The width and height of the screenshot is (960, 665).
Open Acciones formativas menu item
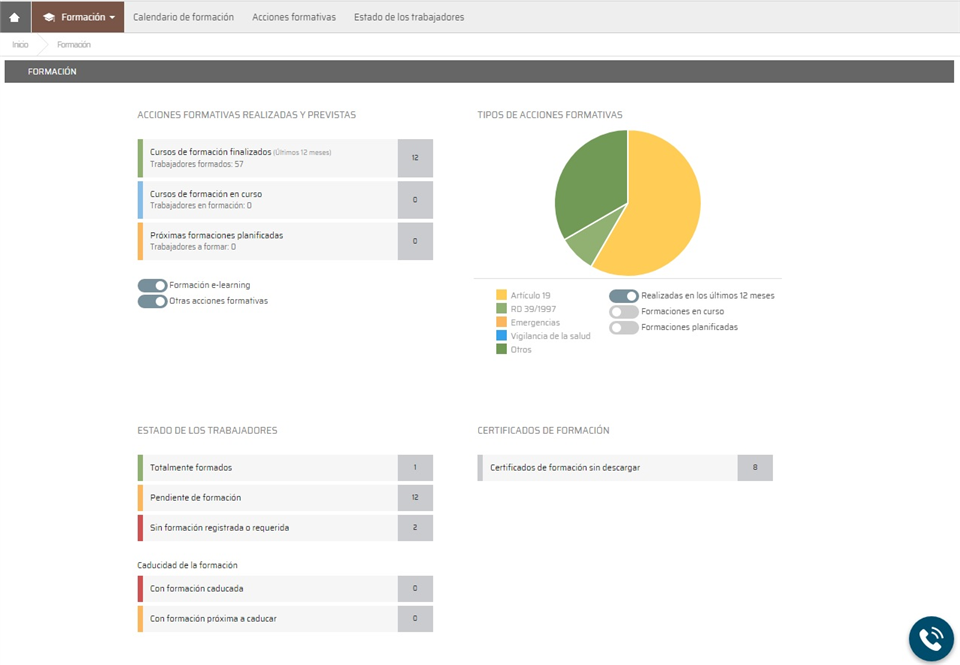tap(294, 17)
